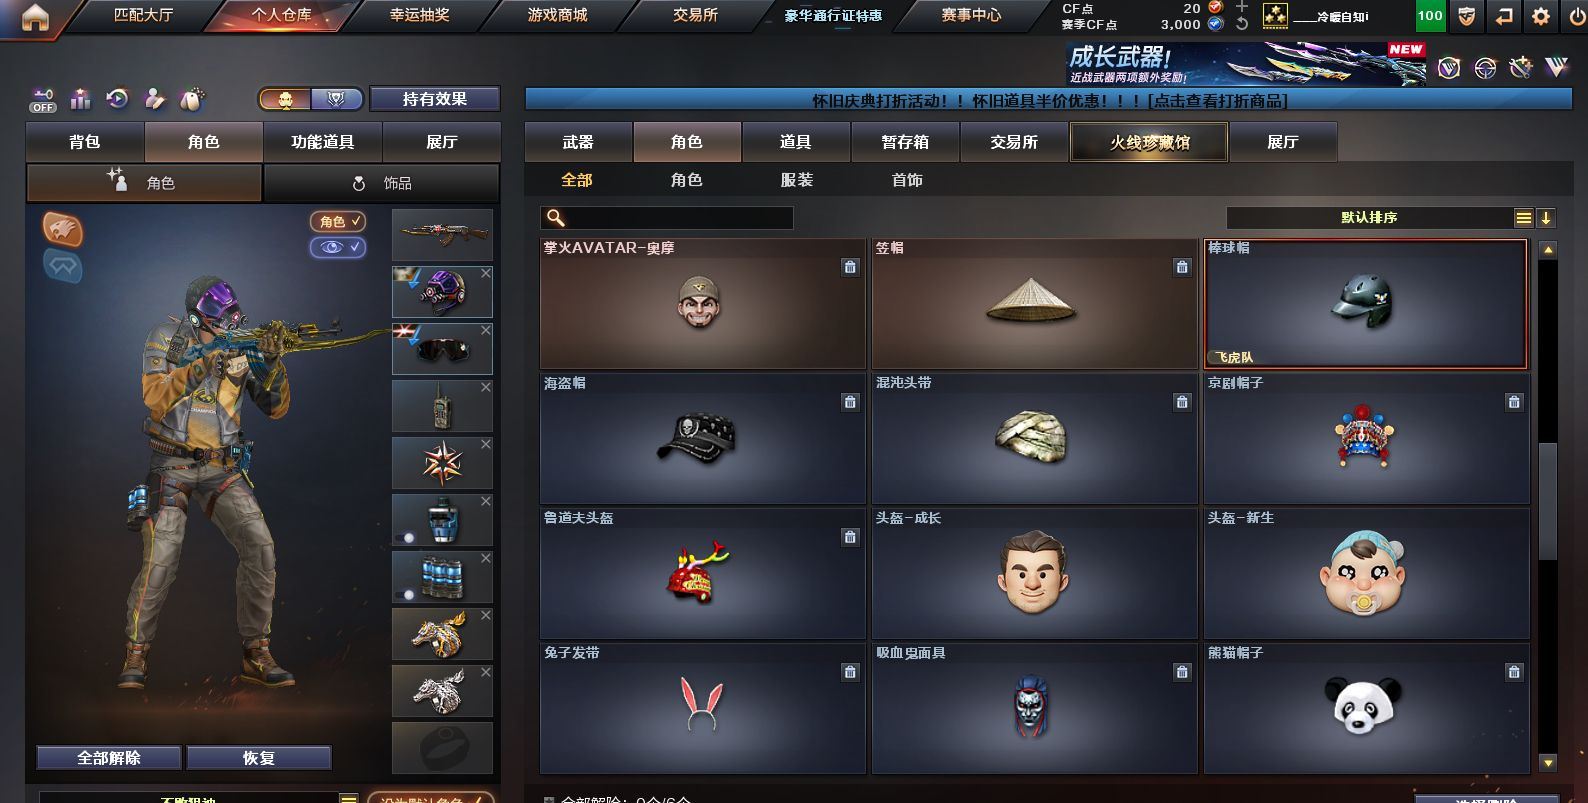Select the 首饰 filter tab
The width and height of the screenshot is (1588, 803).
[x=907, y=180]
